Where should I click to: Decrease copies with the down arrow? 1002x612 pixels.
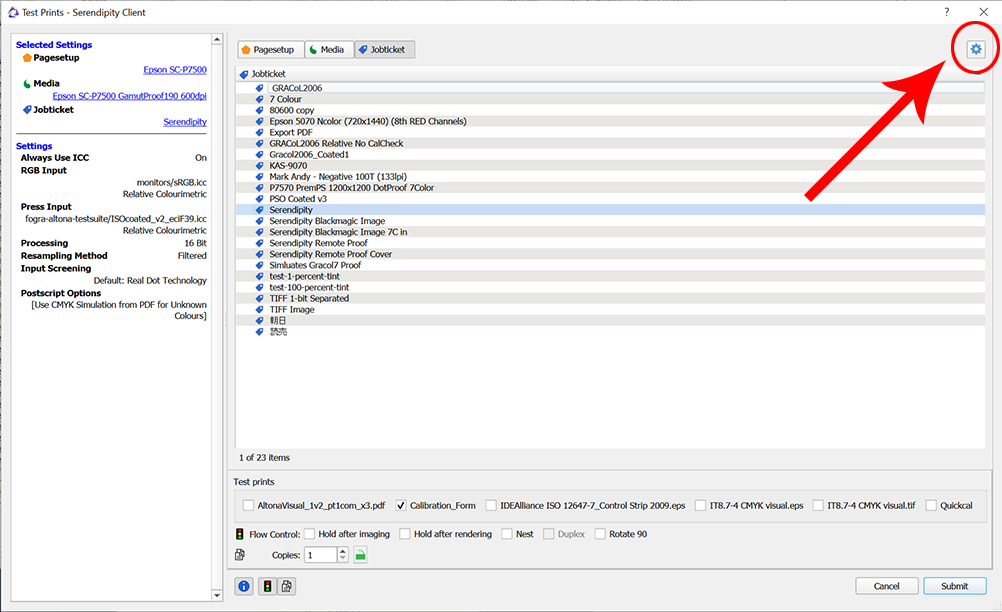click(343, 559)
